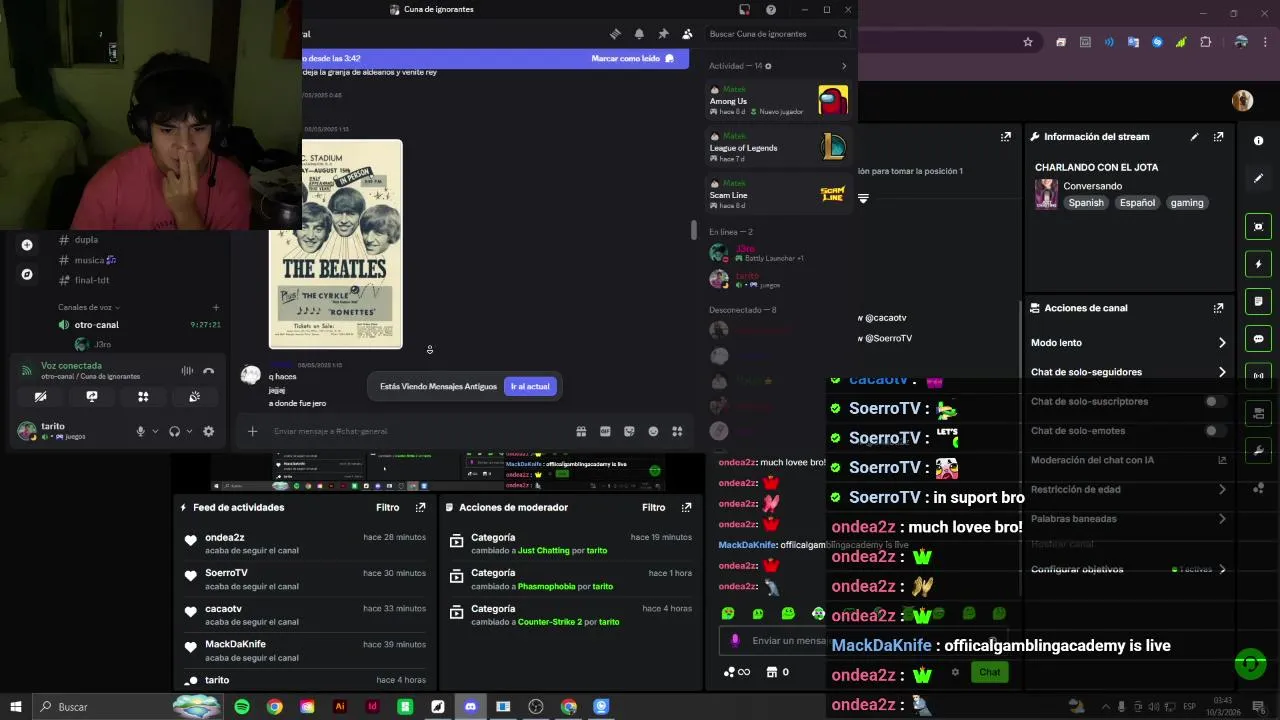Open Discord inbox icon in title bar
1280x720 pixels.
tap(744, 10)
